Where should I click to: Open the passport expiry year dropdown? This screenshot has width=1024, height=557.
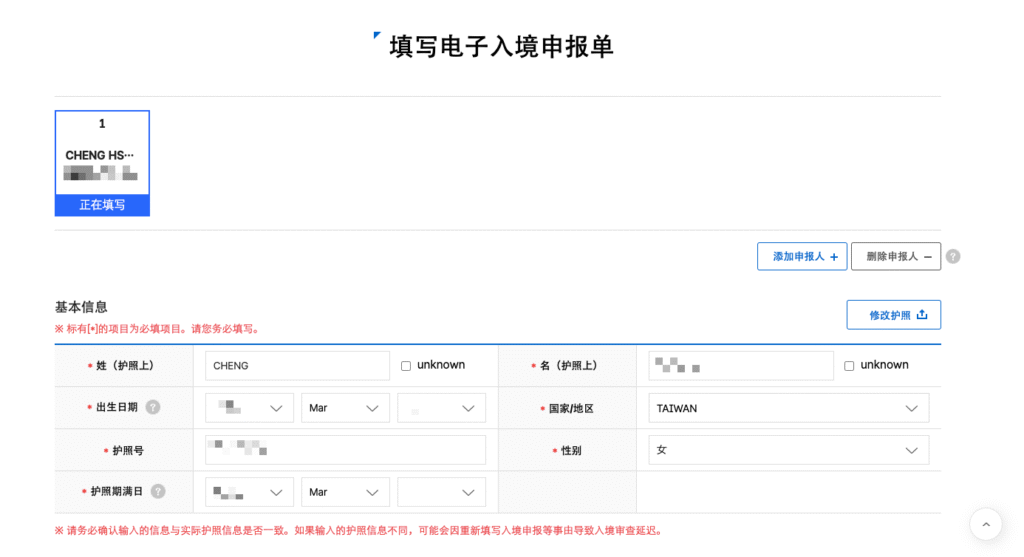tap(249, 492)
